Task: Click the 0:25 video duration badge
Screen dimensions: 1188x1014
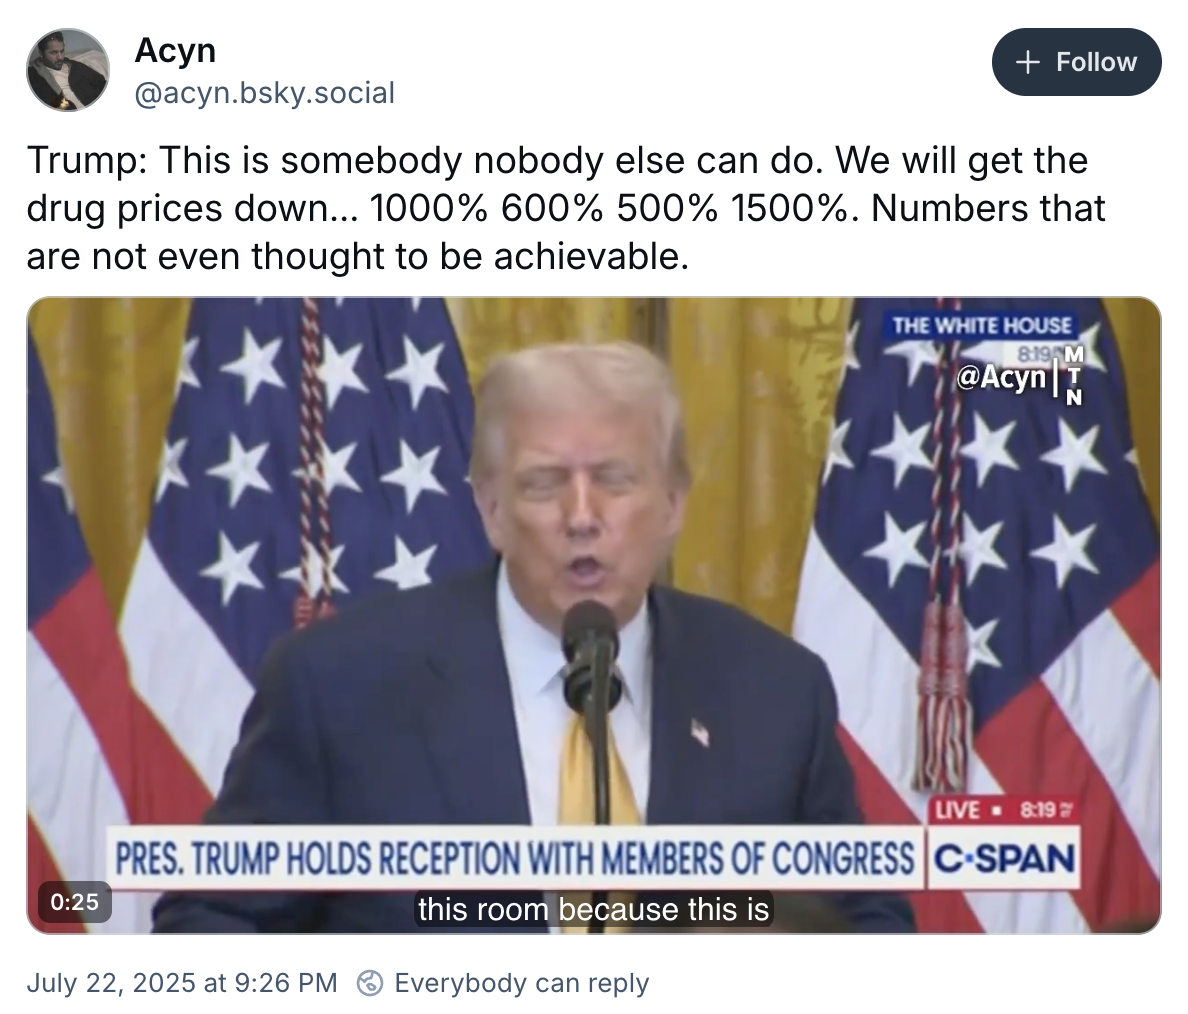Action: pyautogui.click(x=75, y=902)
